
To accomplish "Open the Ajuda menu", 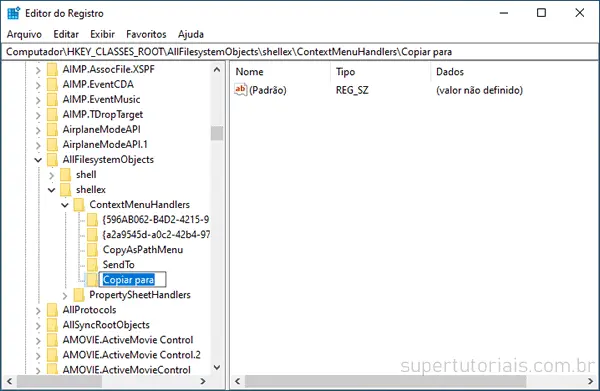I will pyautogui.click(x=191, y=34).
